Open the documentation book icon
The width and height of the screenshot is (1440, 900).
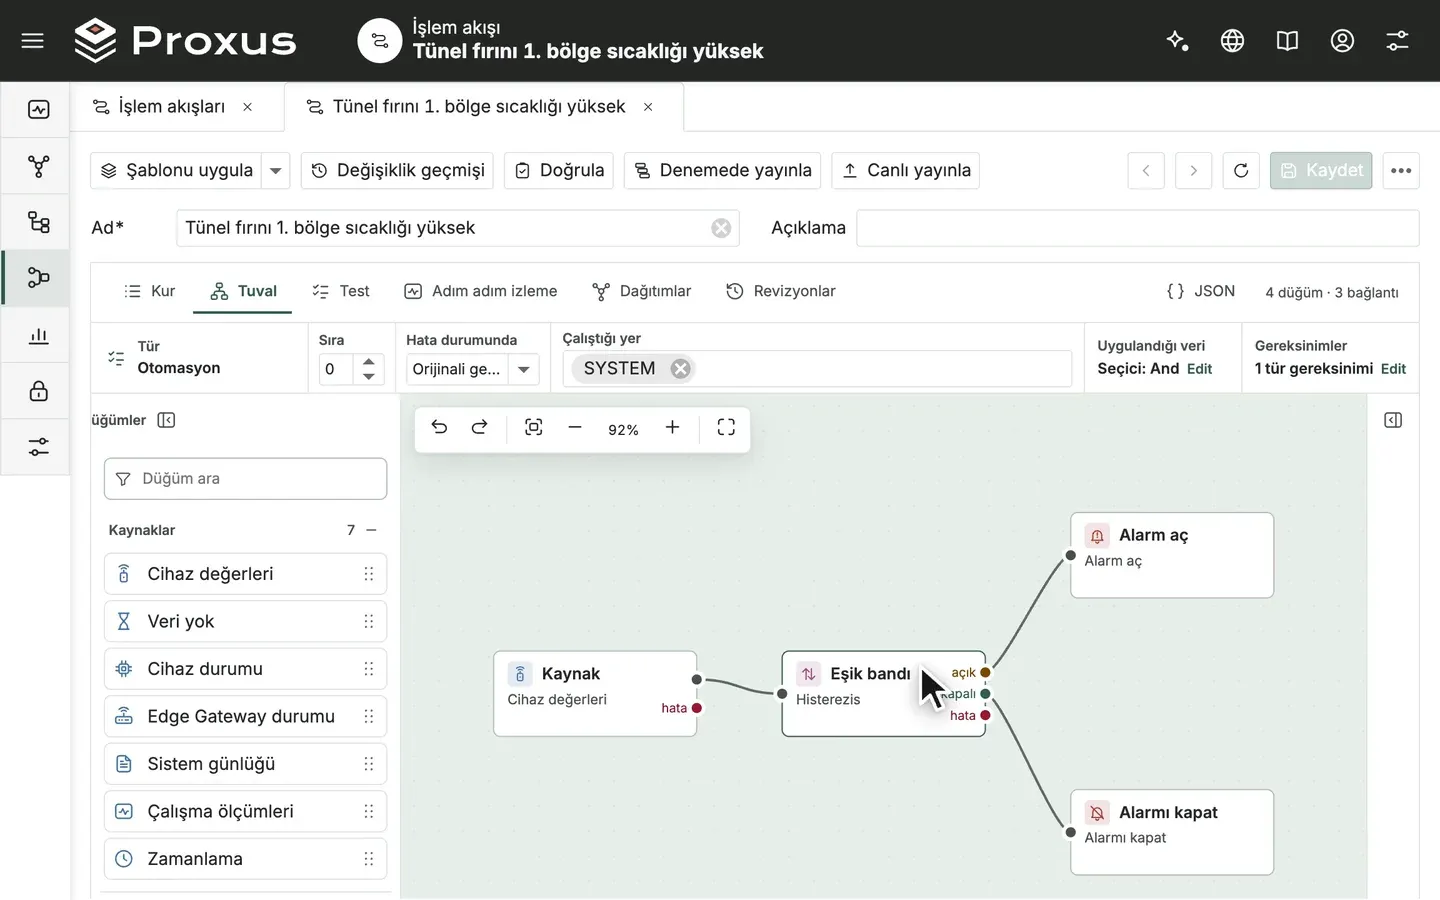tap(1287, 40)
